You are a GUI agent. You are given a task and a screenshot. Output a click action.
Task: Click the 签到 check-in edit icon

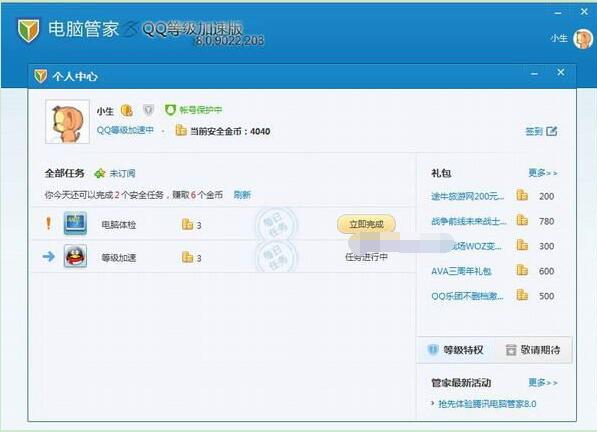(x=551, y=131)
